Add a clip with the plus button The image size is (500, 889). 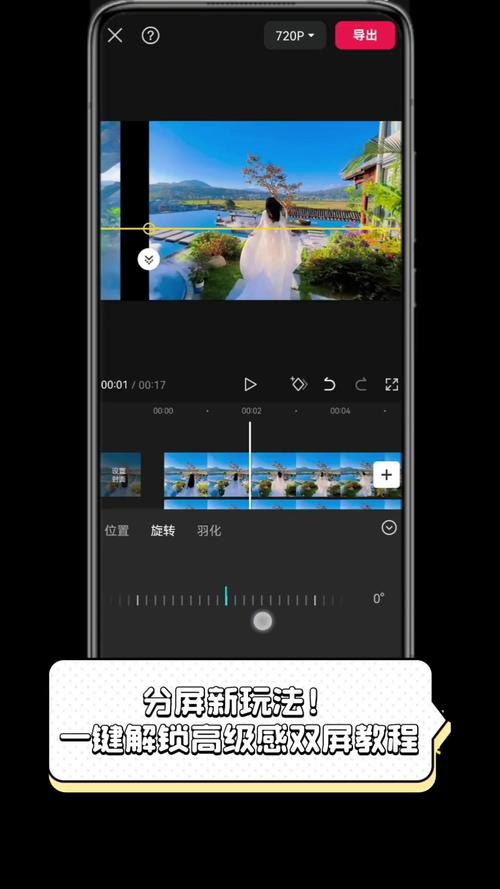[x=387, y=475]
